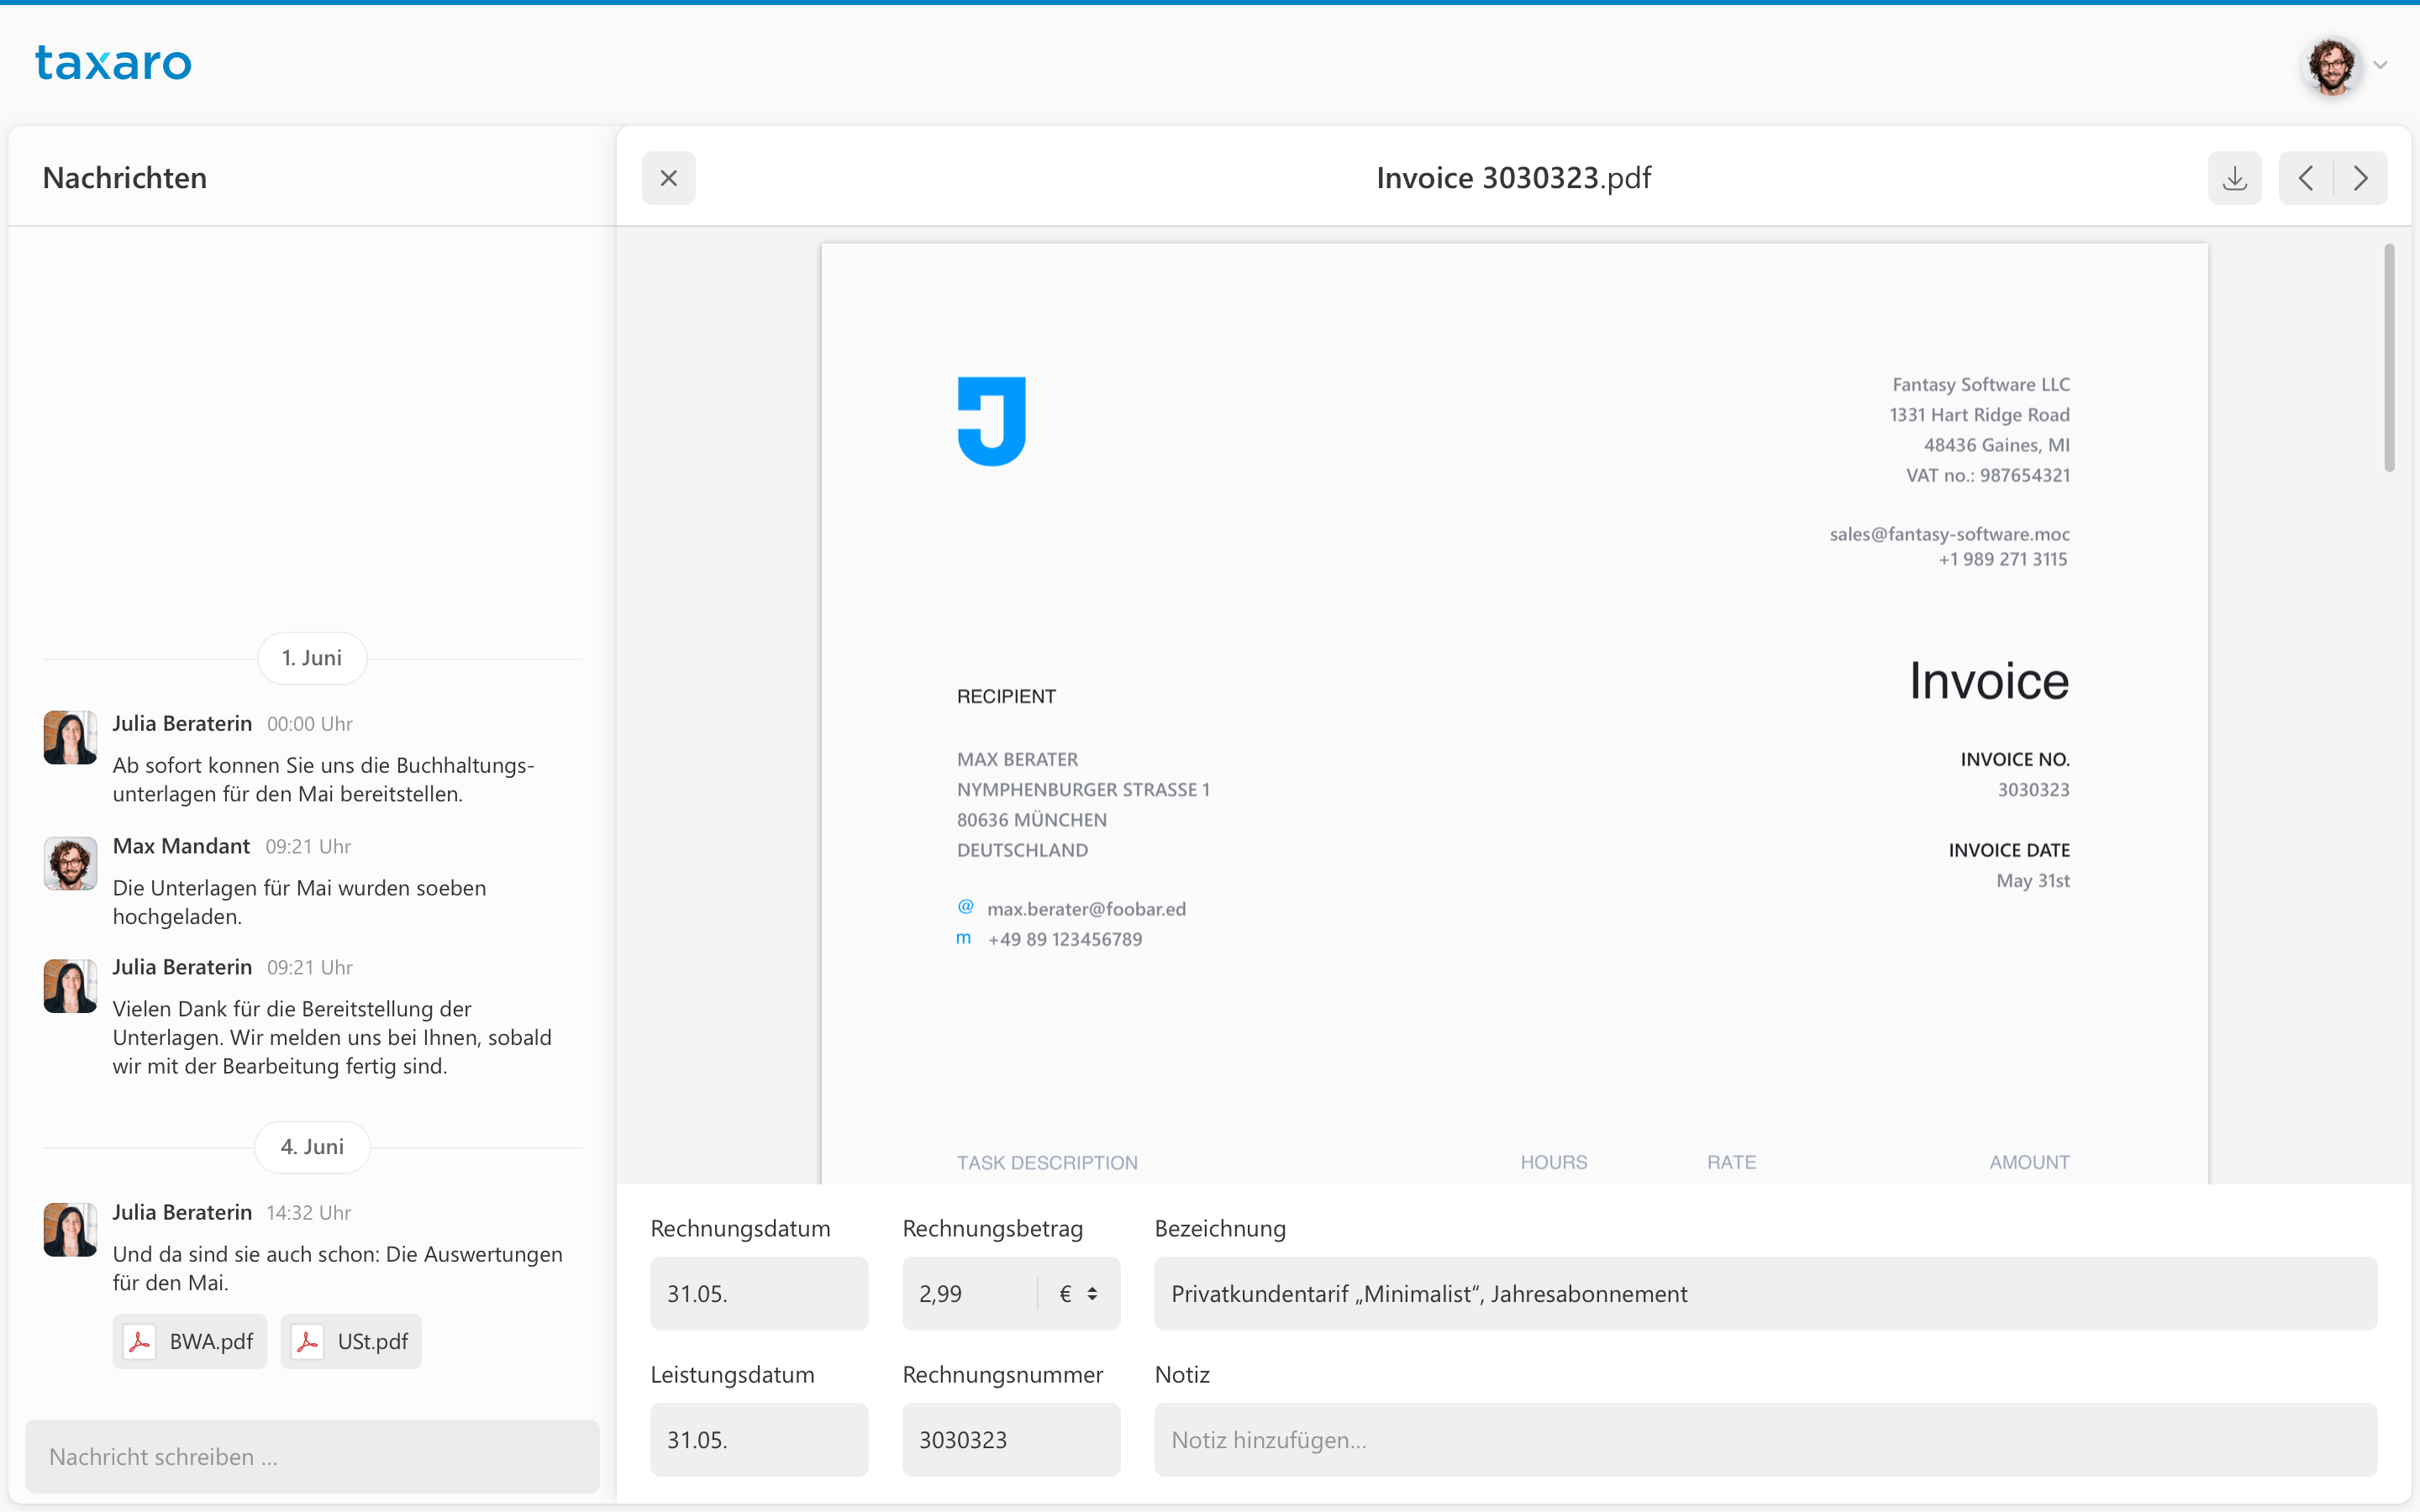2420x1512 pixels.
Task: Close the invoice preview with X button
Action: pos(668,178)
